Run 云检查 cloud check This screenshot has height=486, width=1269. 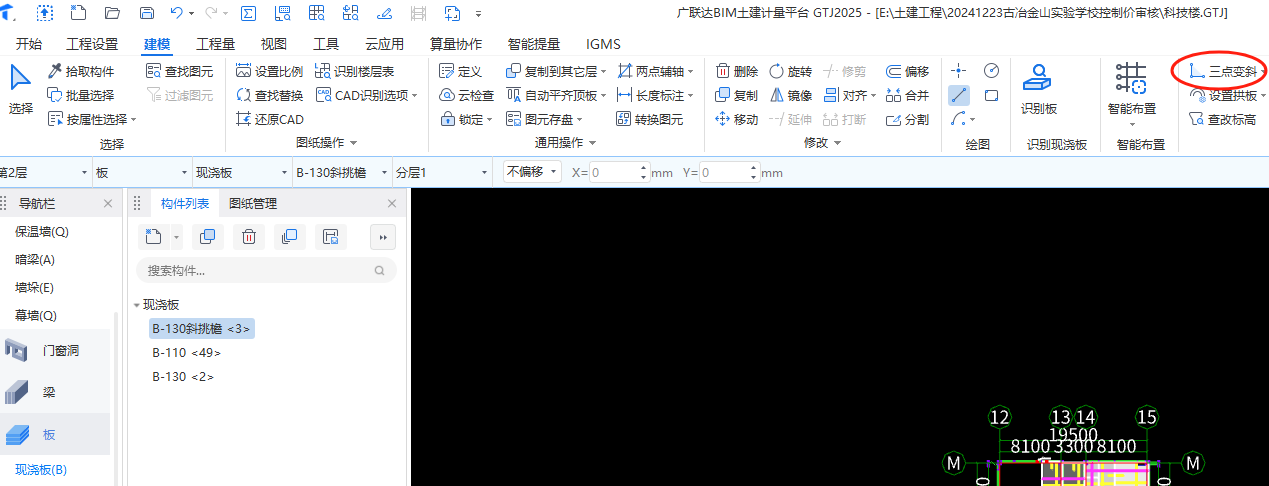click(x=466, y=95)
